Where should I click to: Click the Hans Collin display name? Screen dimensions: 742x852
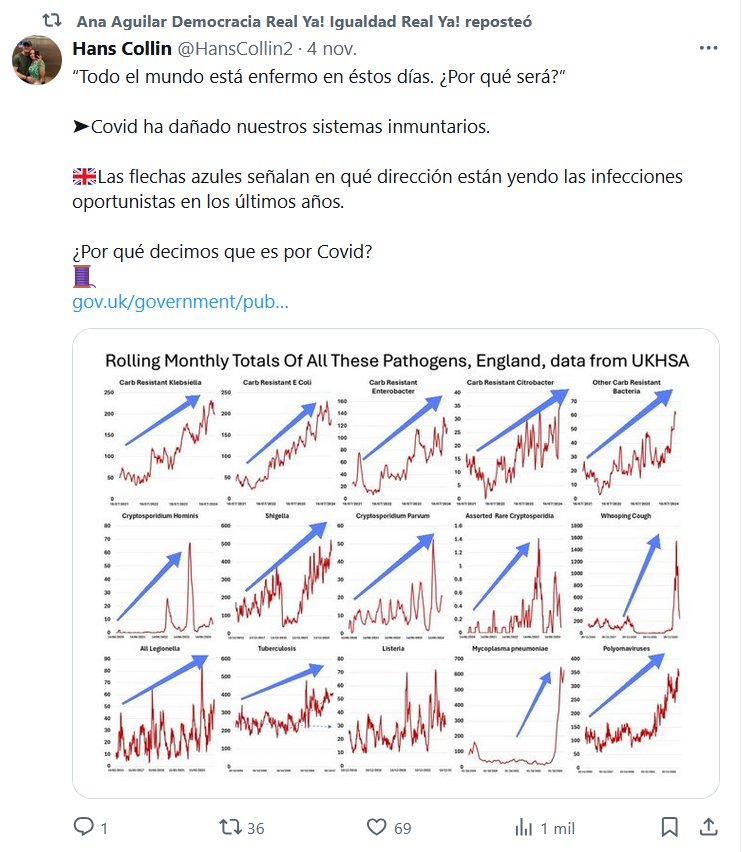pyautogui.click(x=122, y=49)
